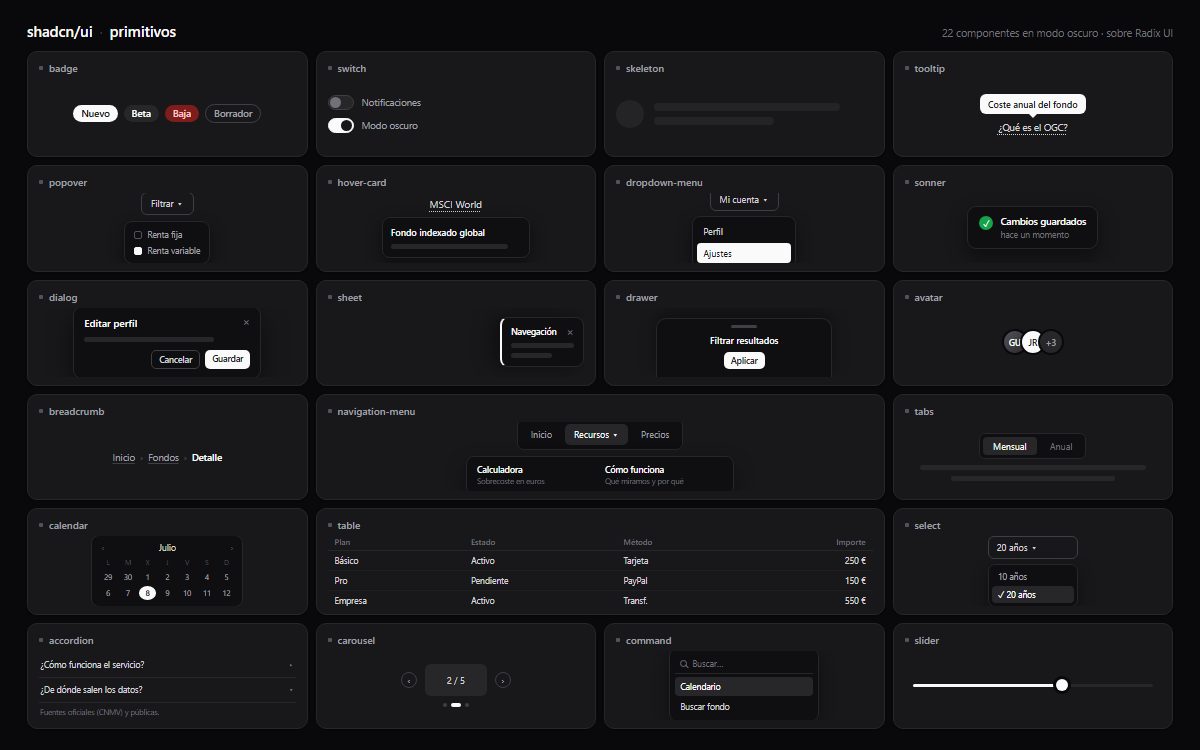
Task: Choose the checked 20 años option
Action: [1032, 595]
